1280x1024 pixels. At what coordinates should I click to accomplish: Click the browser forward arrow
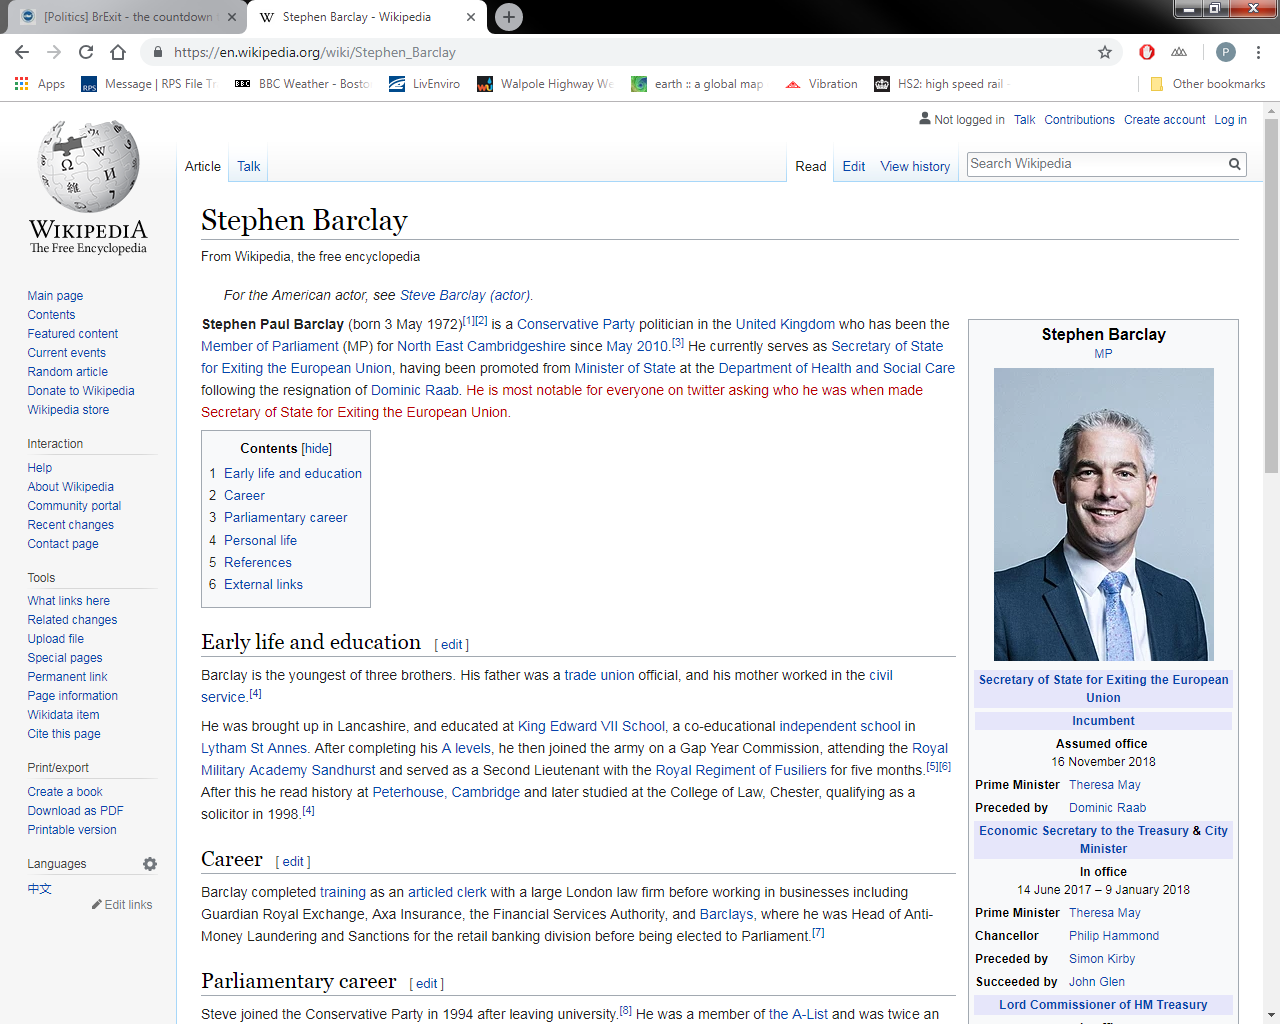pos(54,52)
